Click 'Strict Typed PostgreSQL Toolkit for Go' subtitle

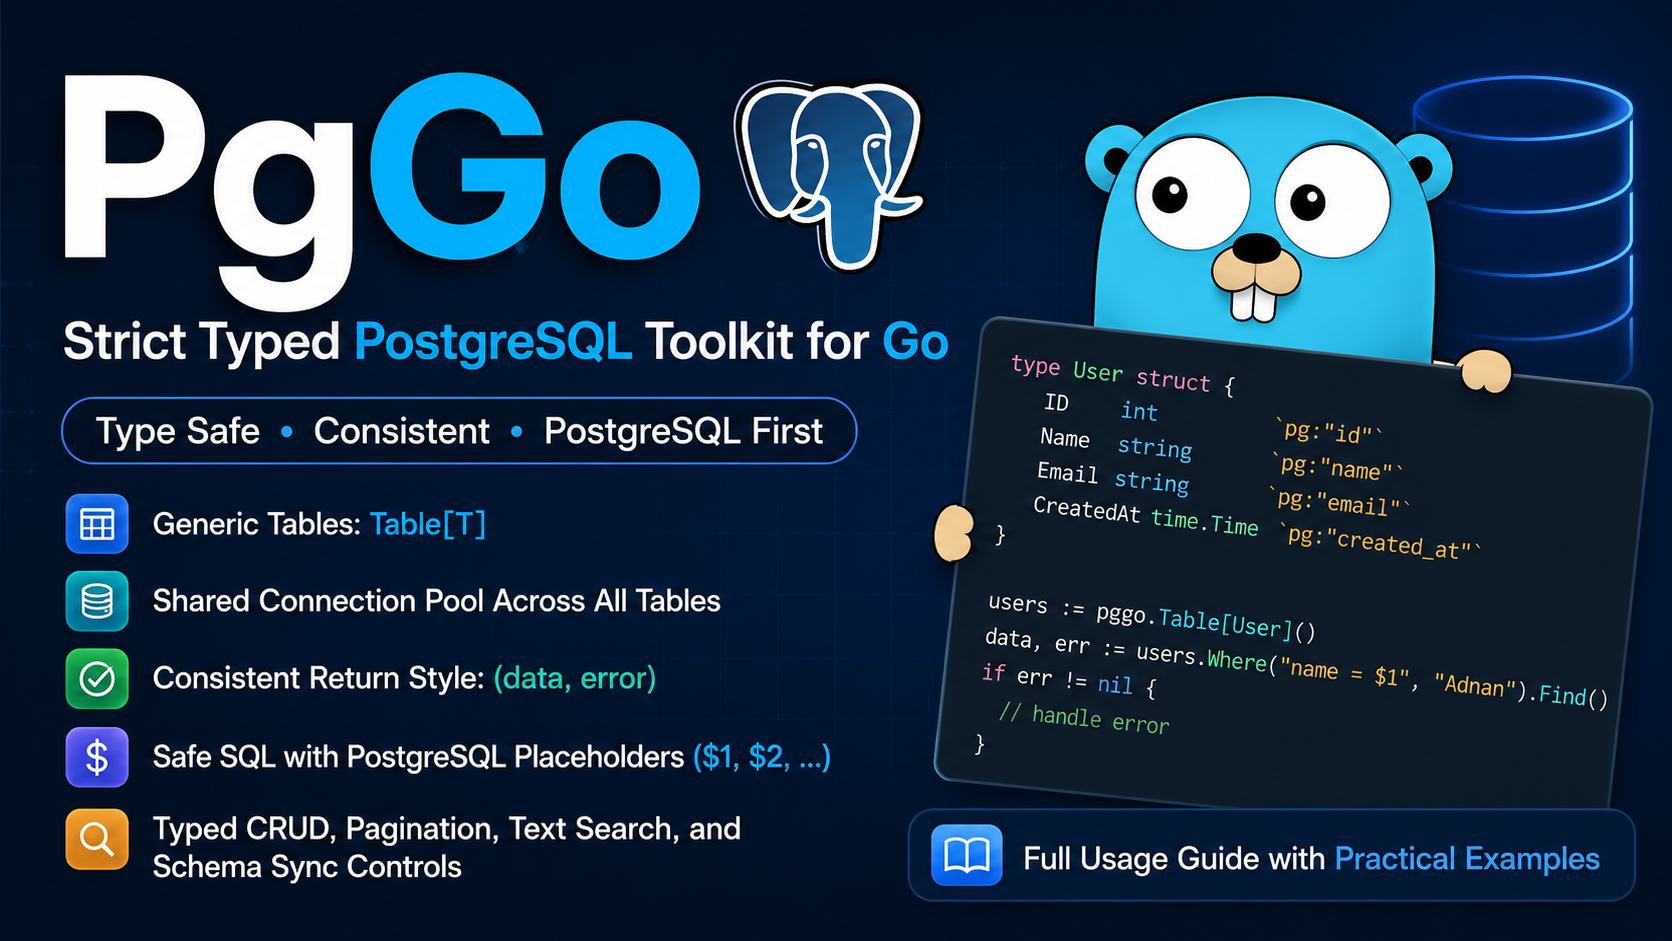506,342
